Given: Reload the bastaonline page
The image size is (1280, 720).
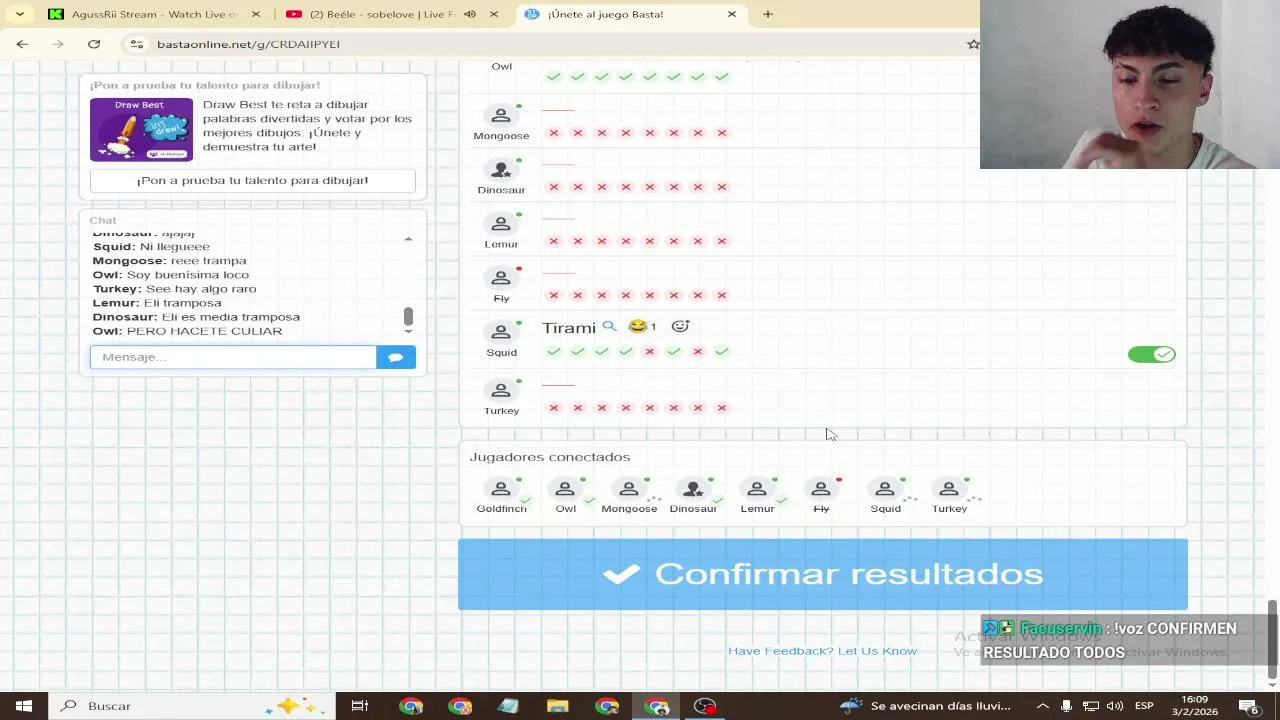Looking at the screenshot, I should (94, 44).
